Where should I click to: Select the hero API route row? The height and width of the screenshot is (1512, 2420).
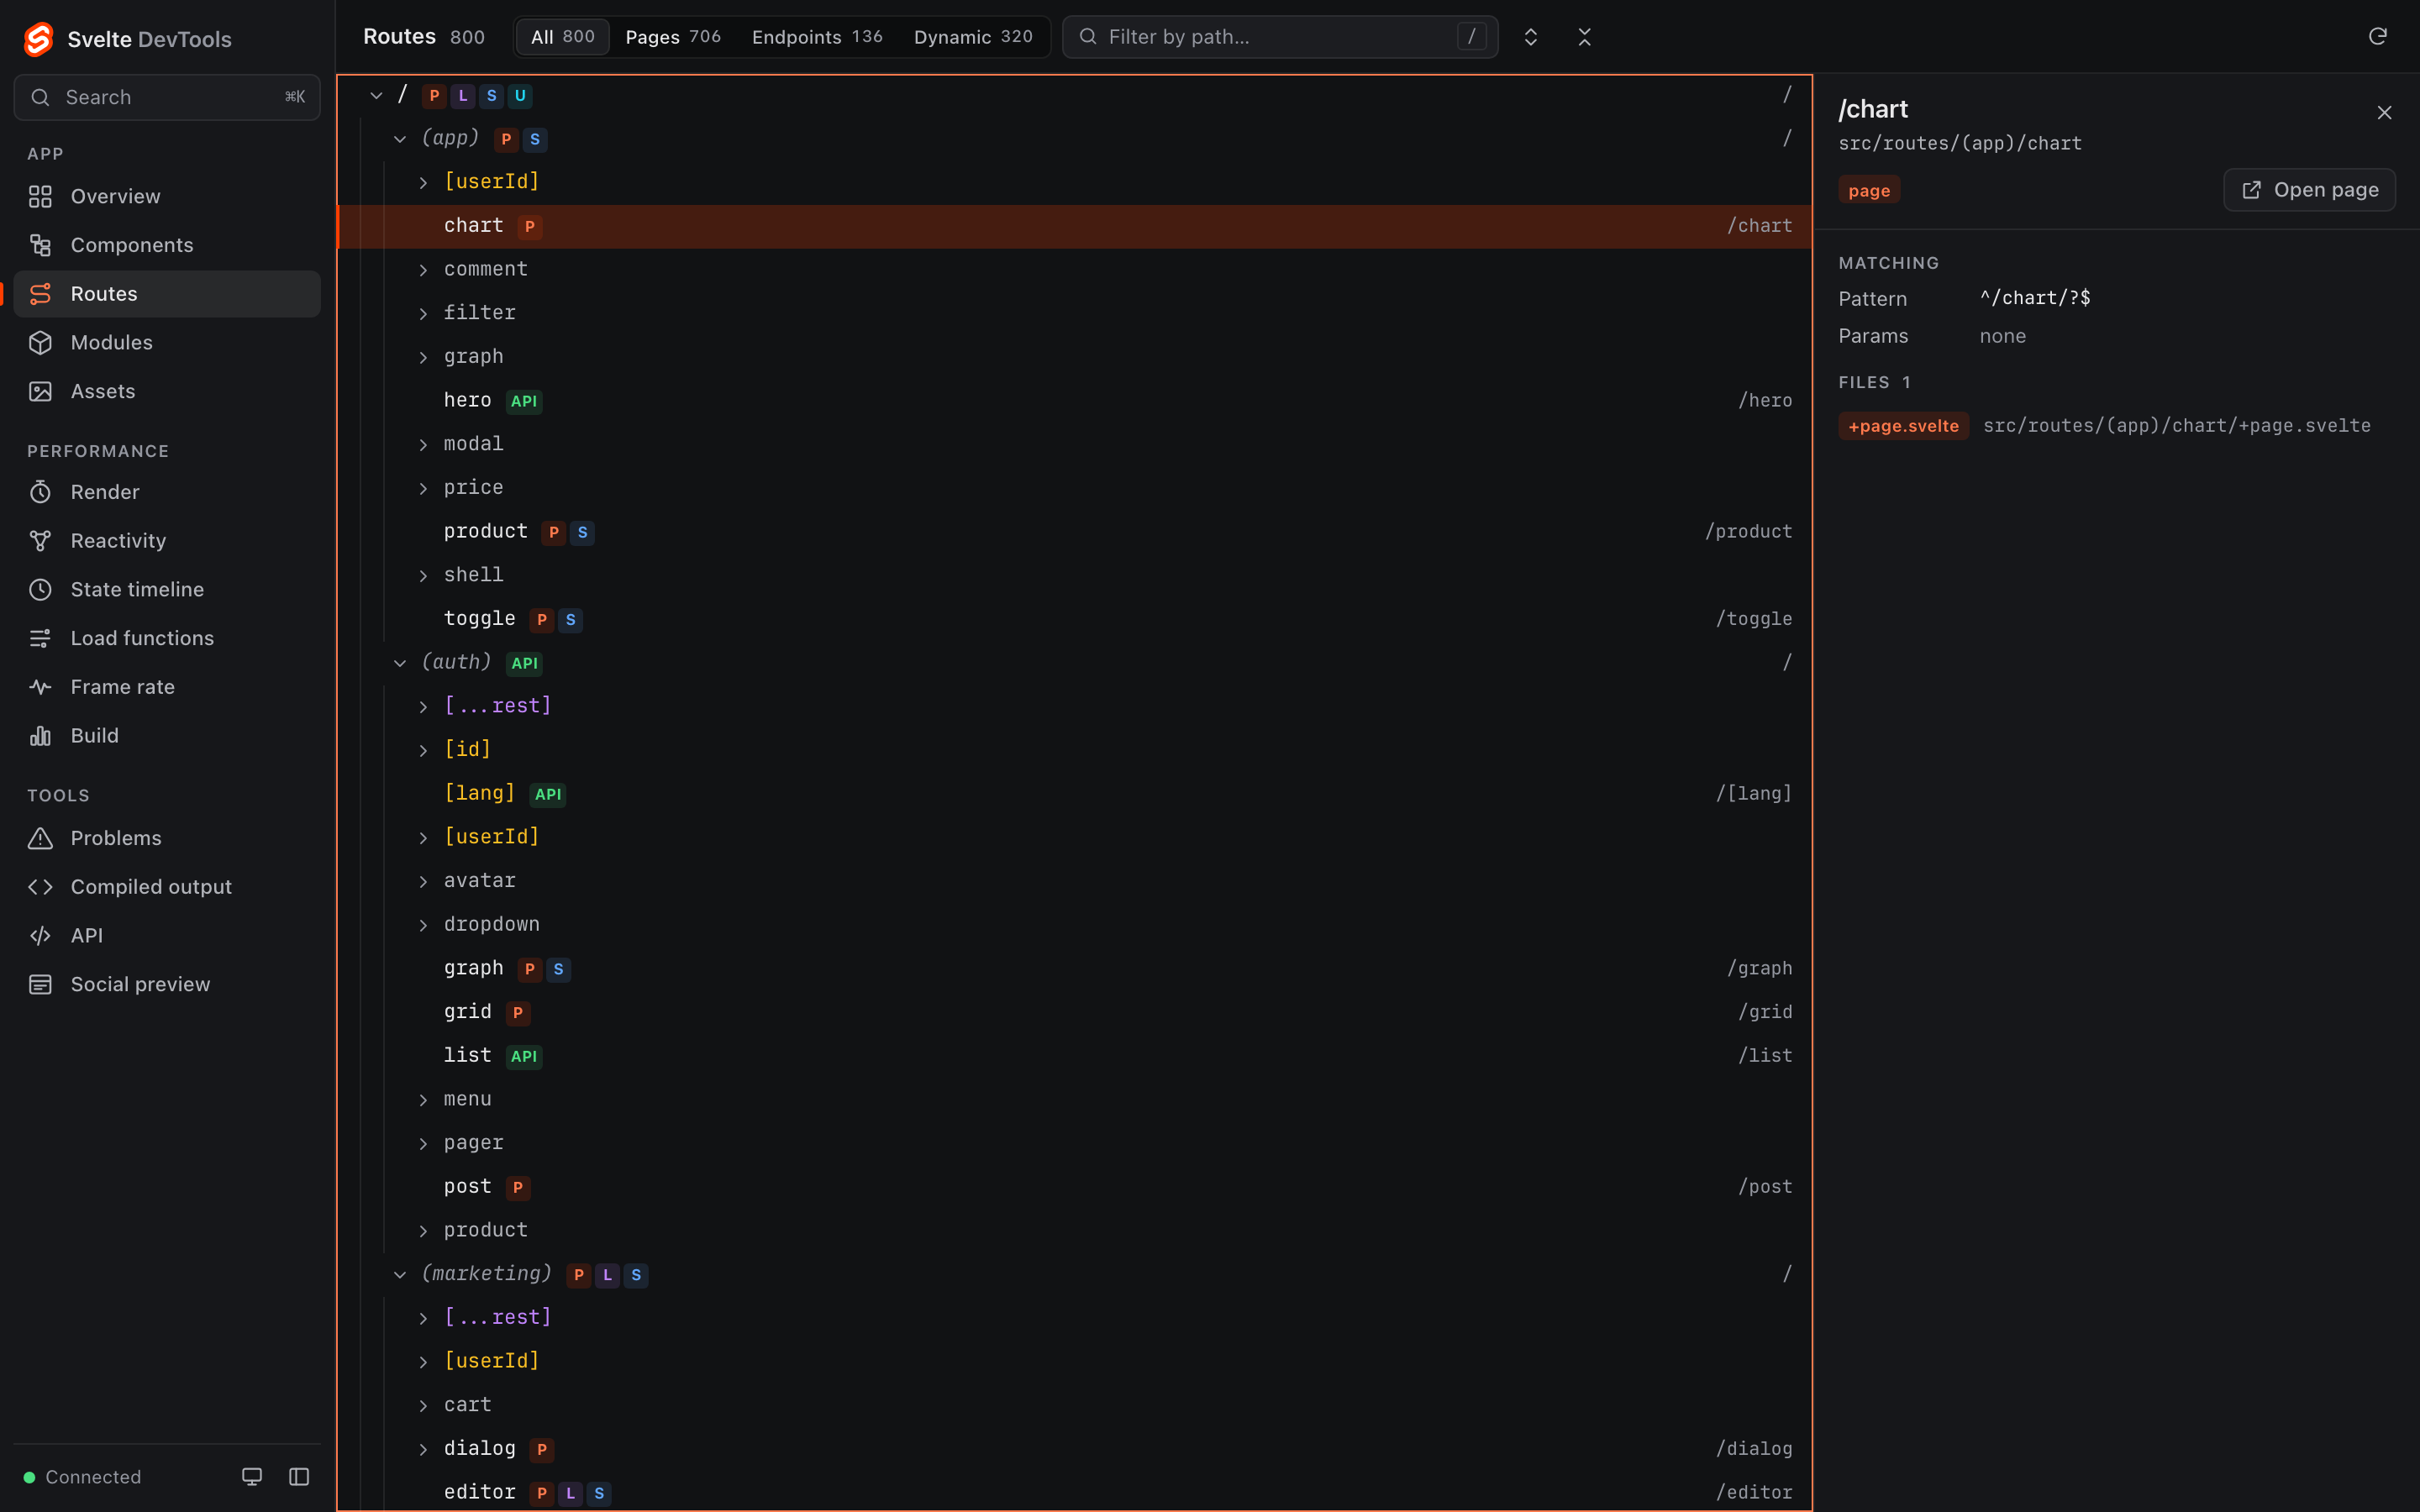pos(1075,401)
